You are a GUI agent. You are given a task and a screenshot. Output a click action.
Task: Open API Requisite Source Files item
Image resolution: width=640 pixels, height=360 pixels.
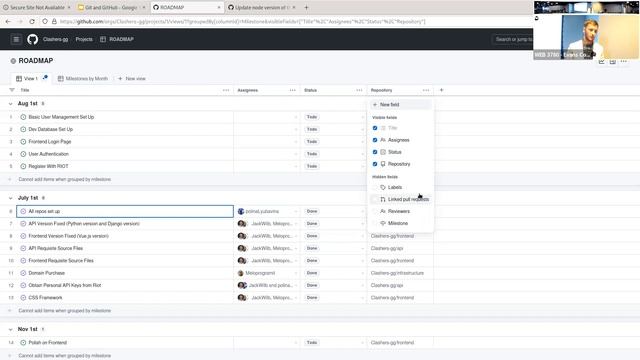click(x=56, y=248)
